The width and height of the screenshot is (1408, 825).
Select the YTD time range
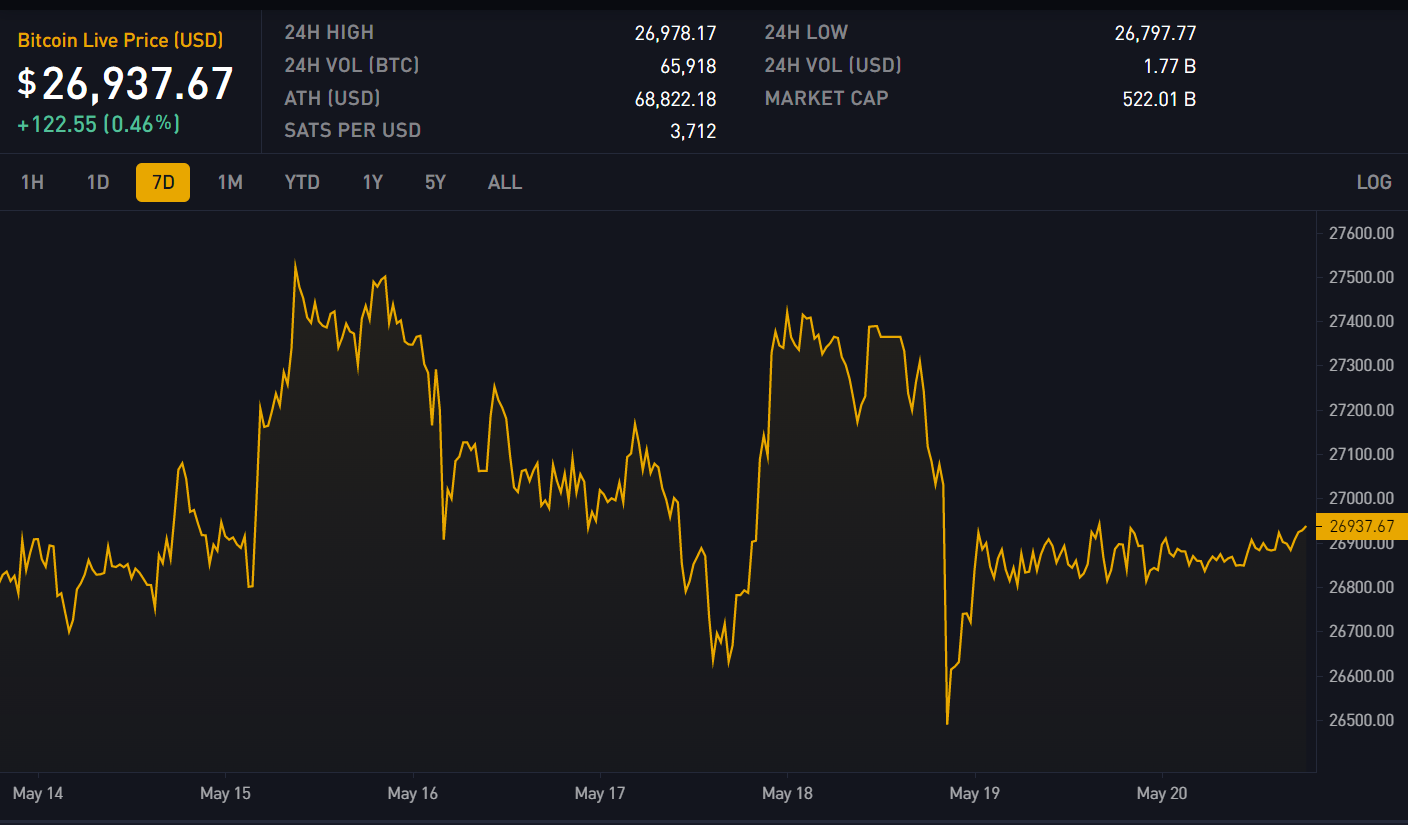tap(302, 182)
